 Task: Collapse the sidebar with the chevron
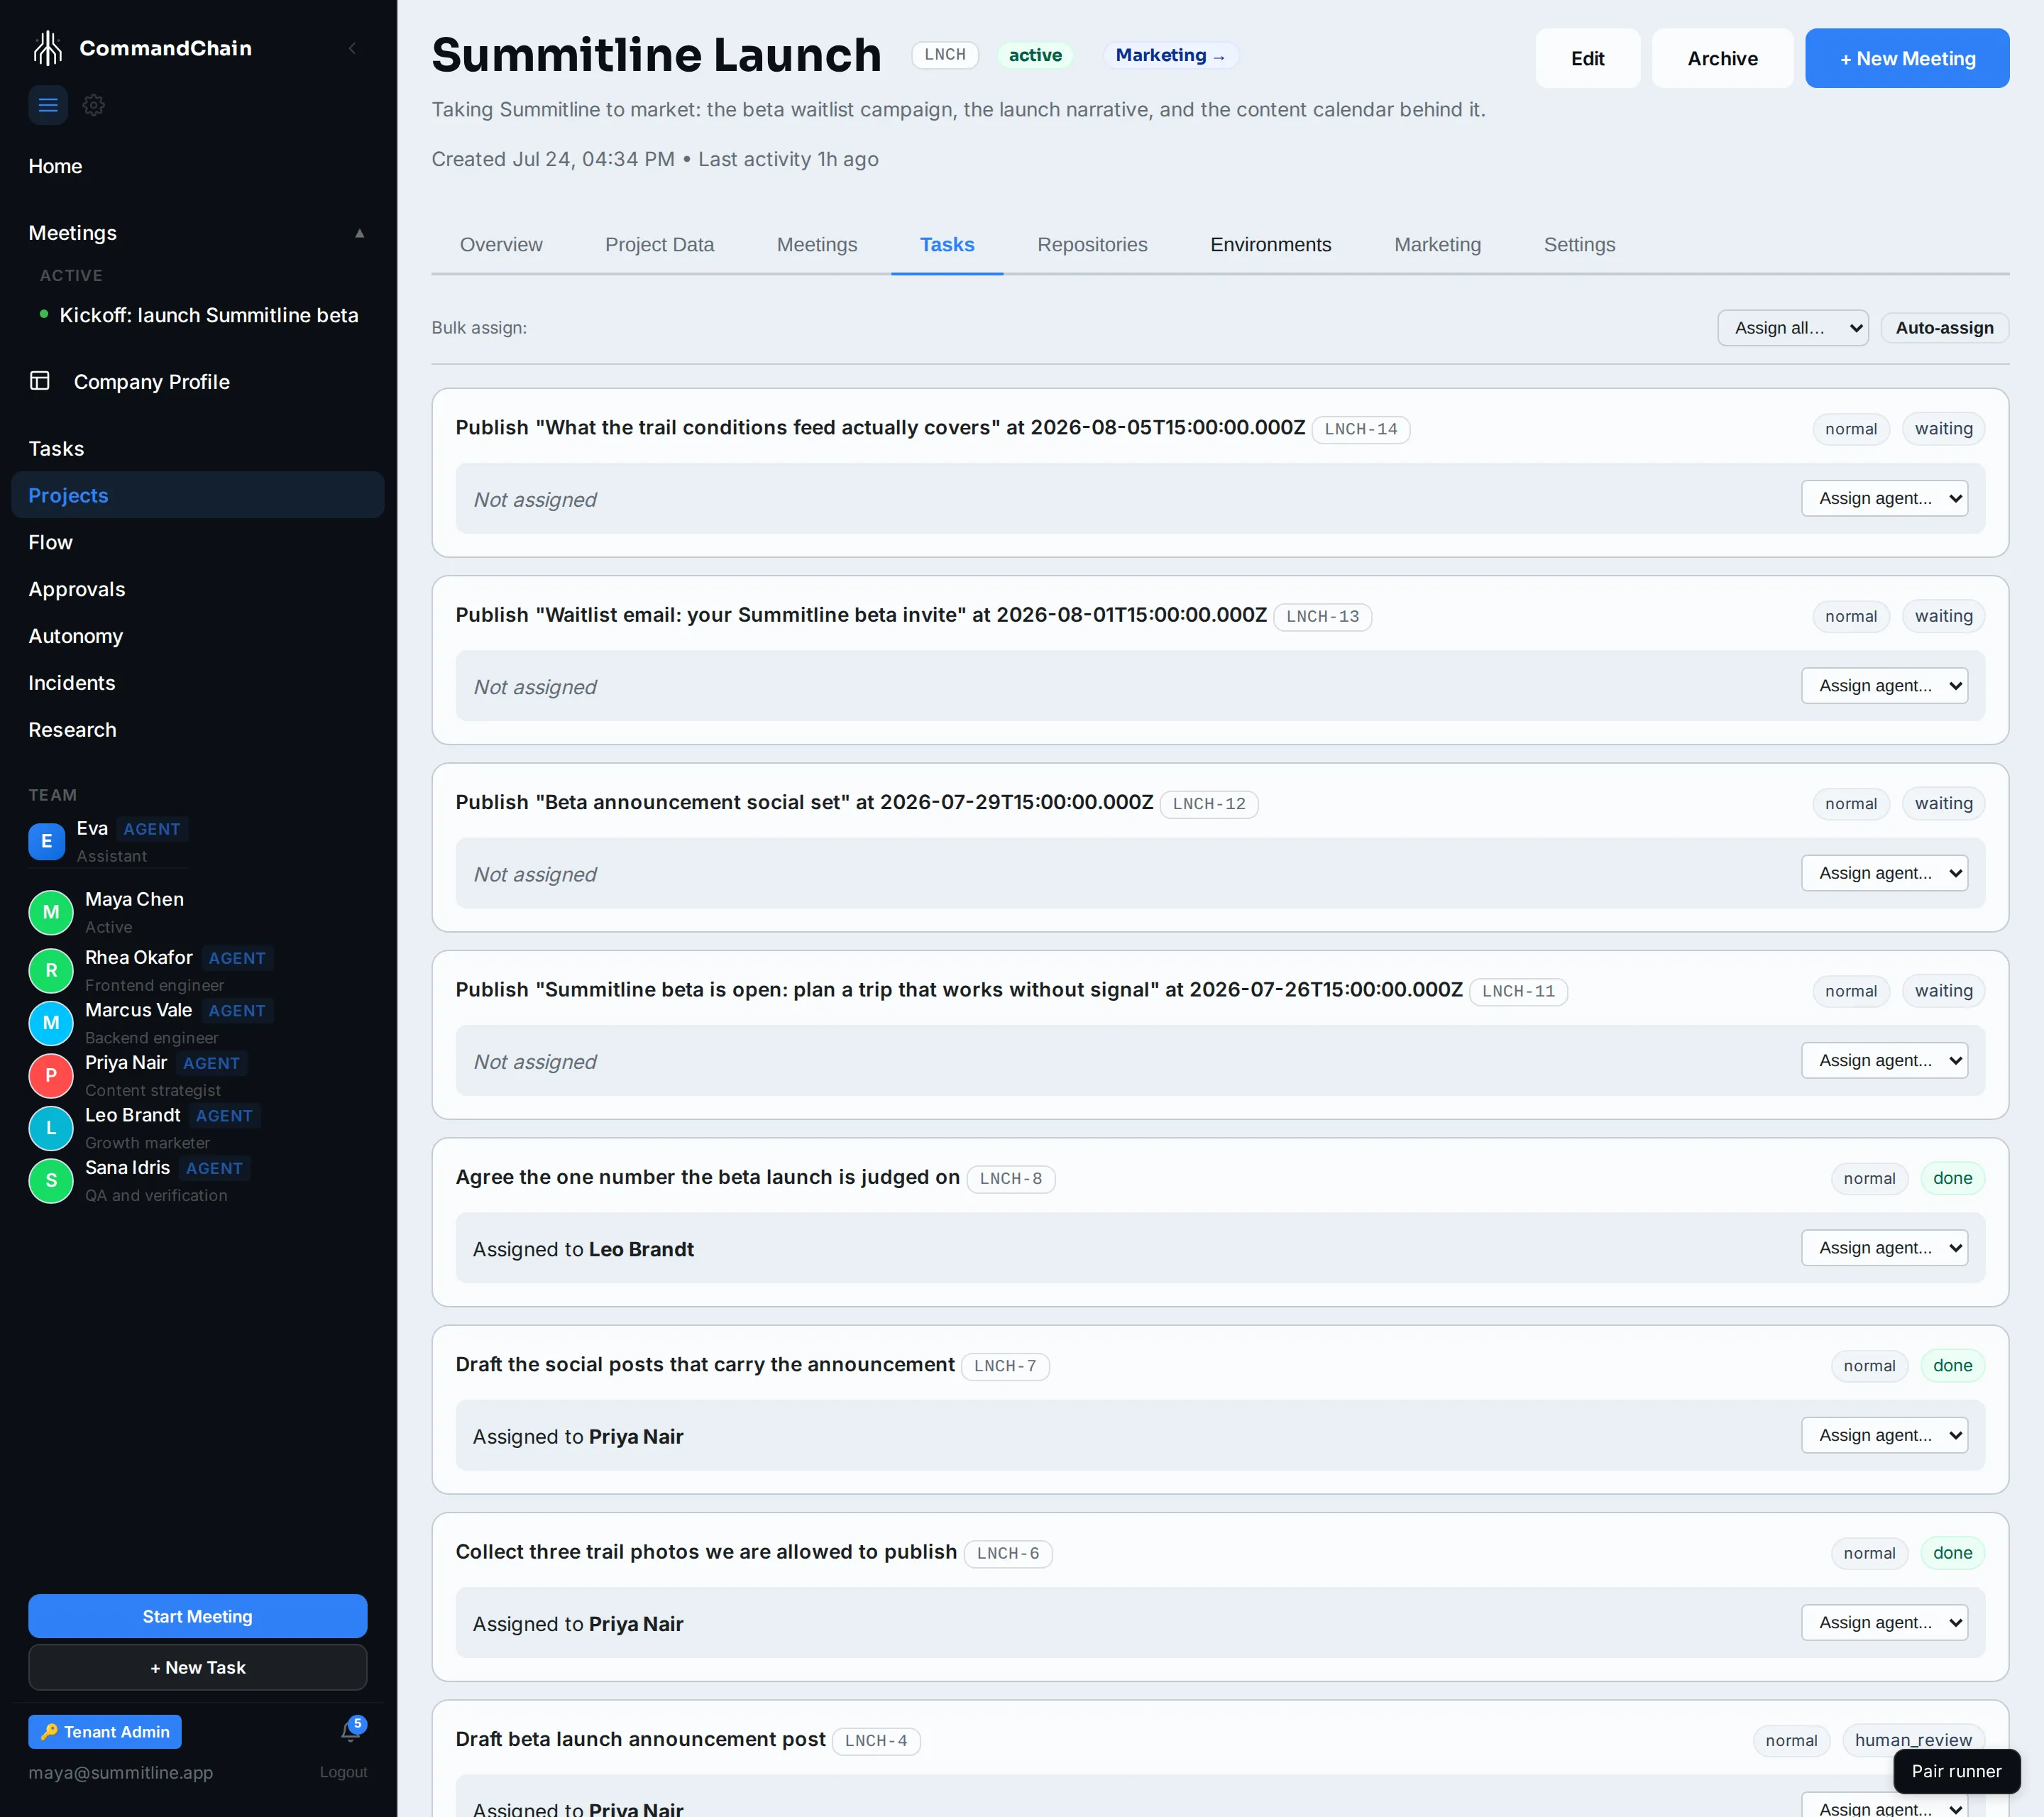coord(352,48)
